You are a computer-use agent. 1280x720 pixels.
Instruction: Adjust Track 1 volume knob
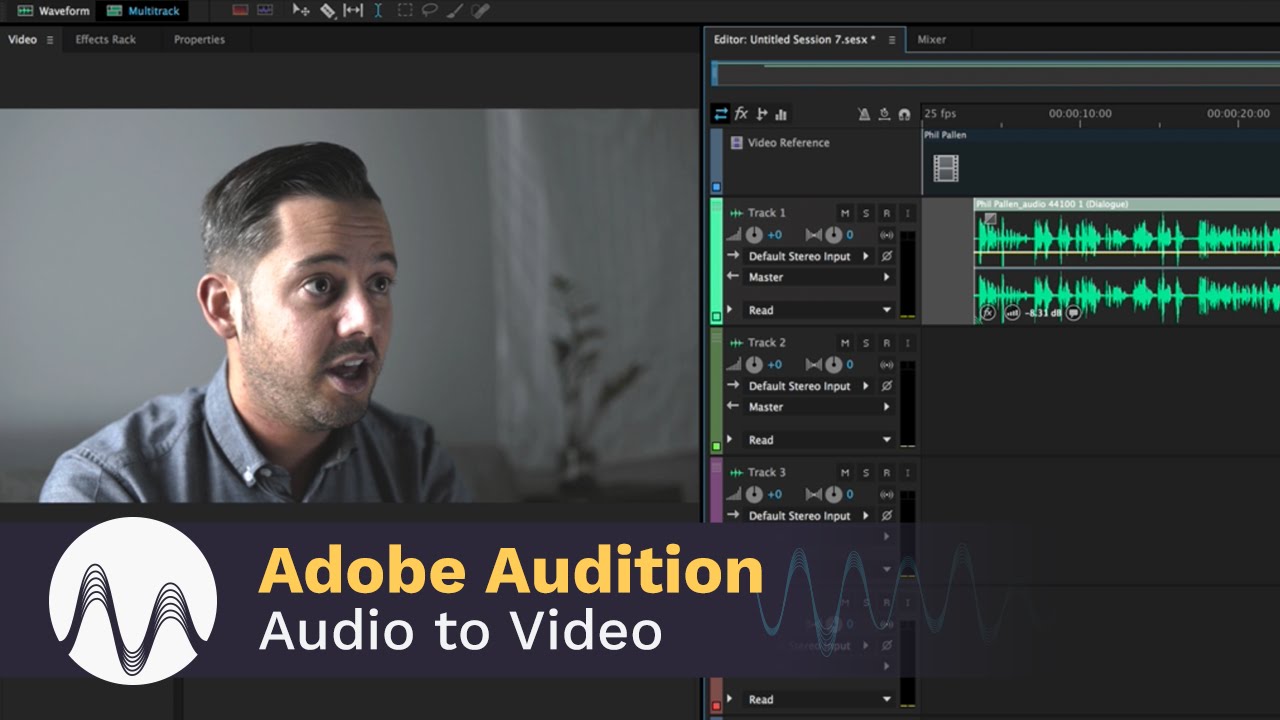click(754, 235)
